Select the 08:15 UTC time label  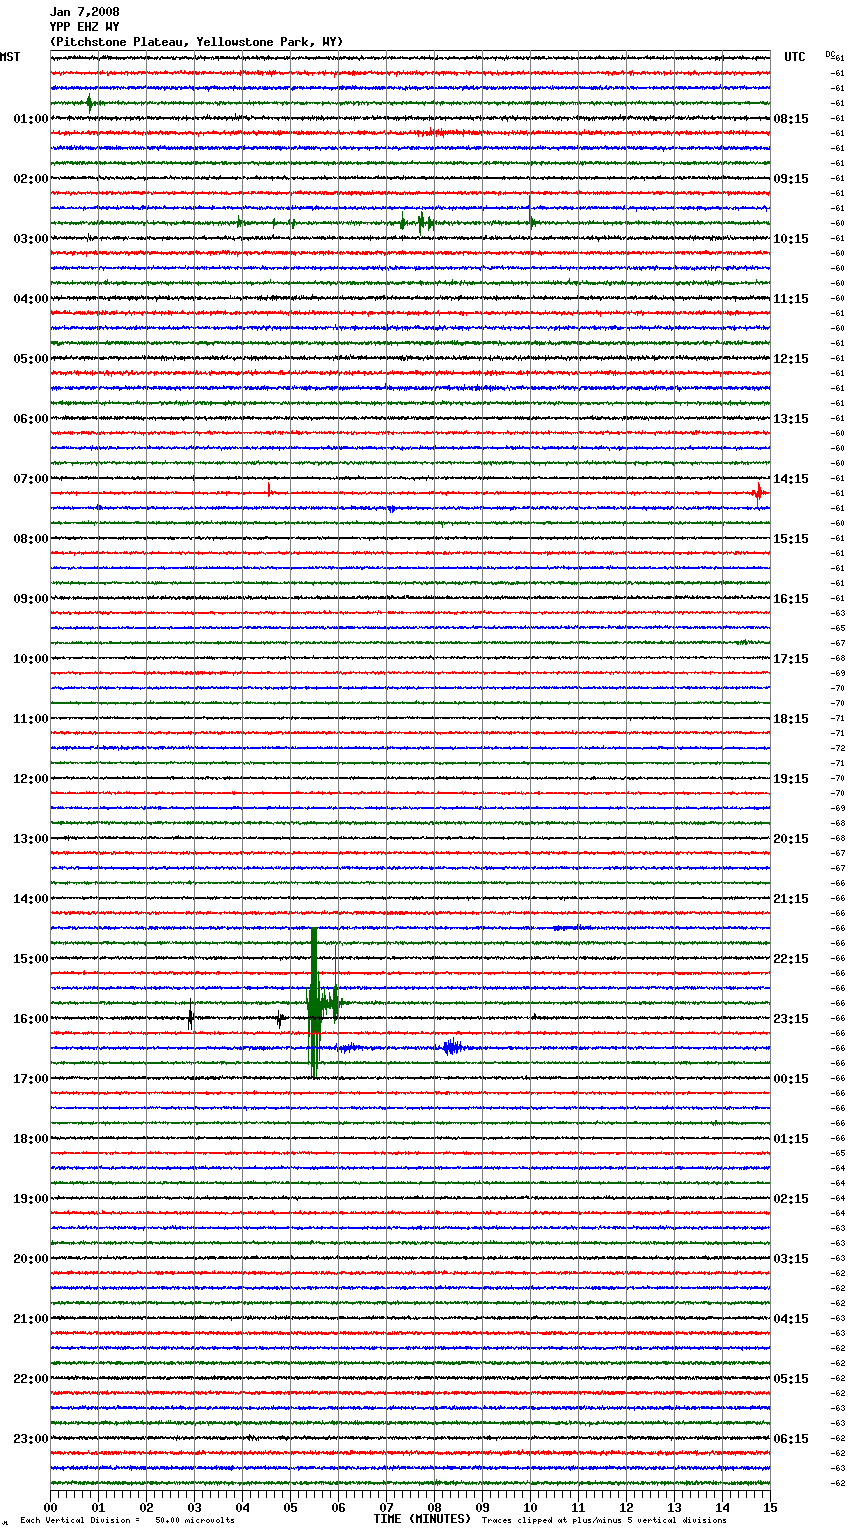[x=791, y=119]
